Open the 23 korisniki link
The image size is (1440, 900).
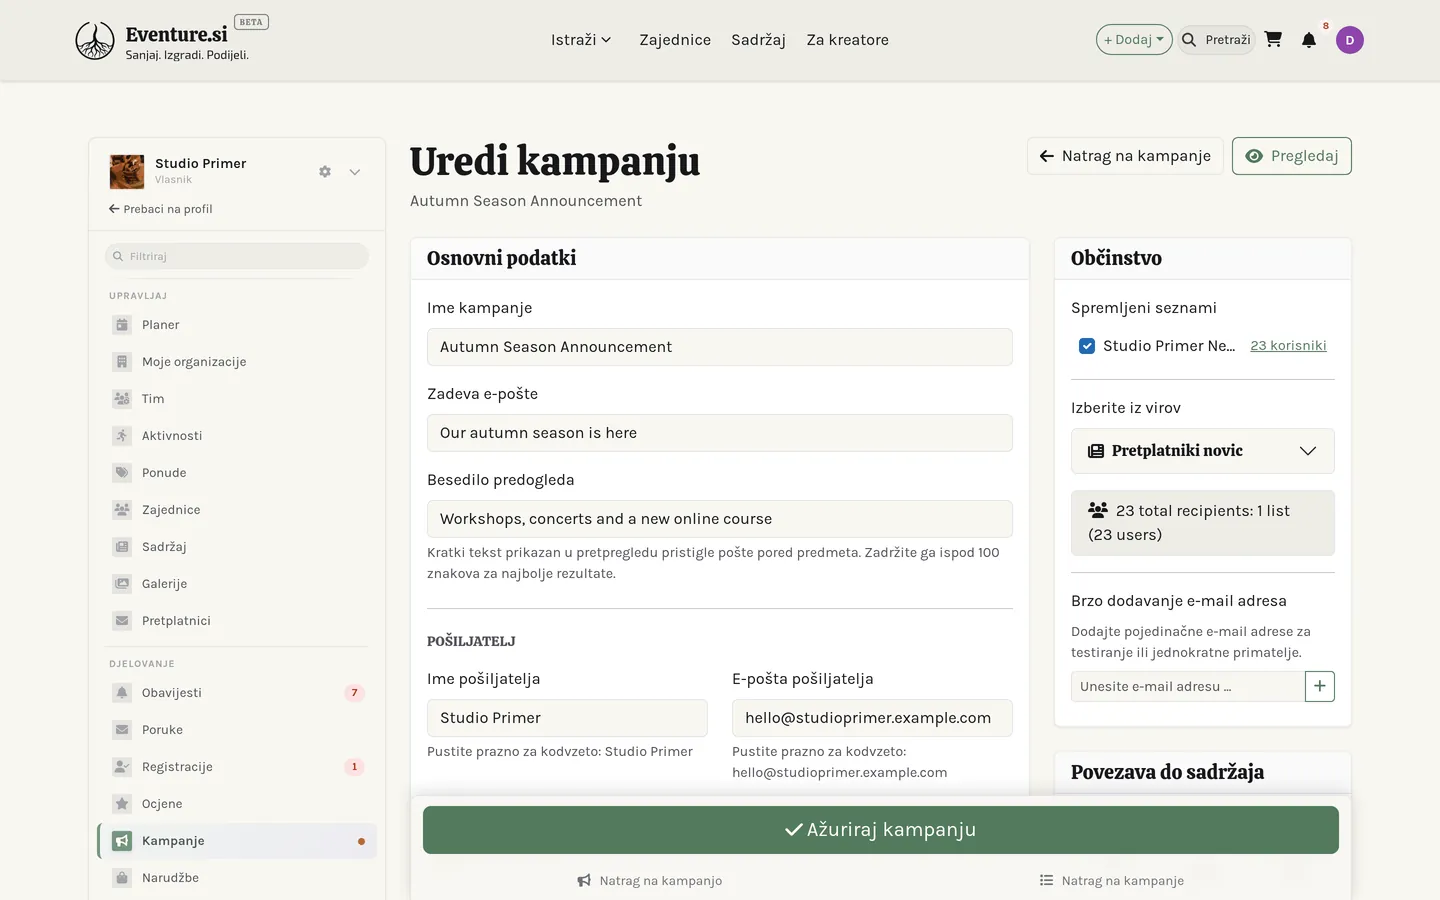pyautogui.click(x=1289, y=346)
